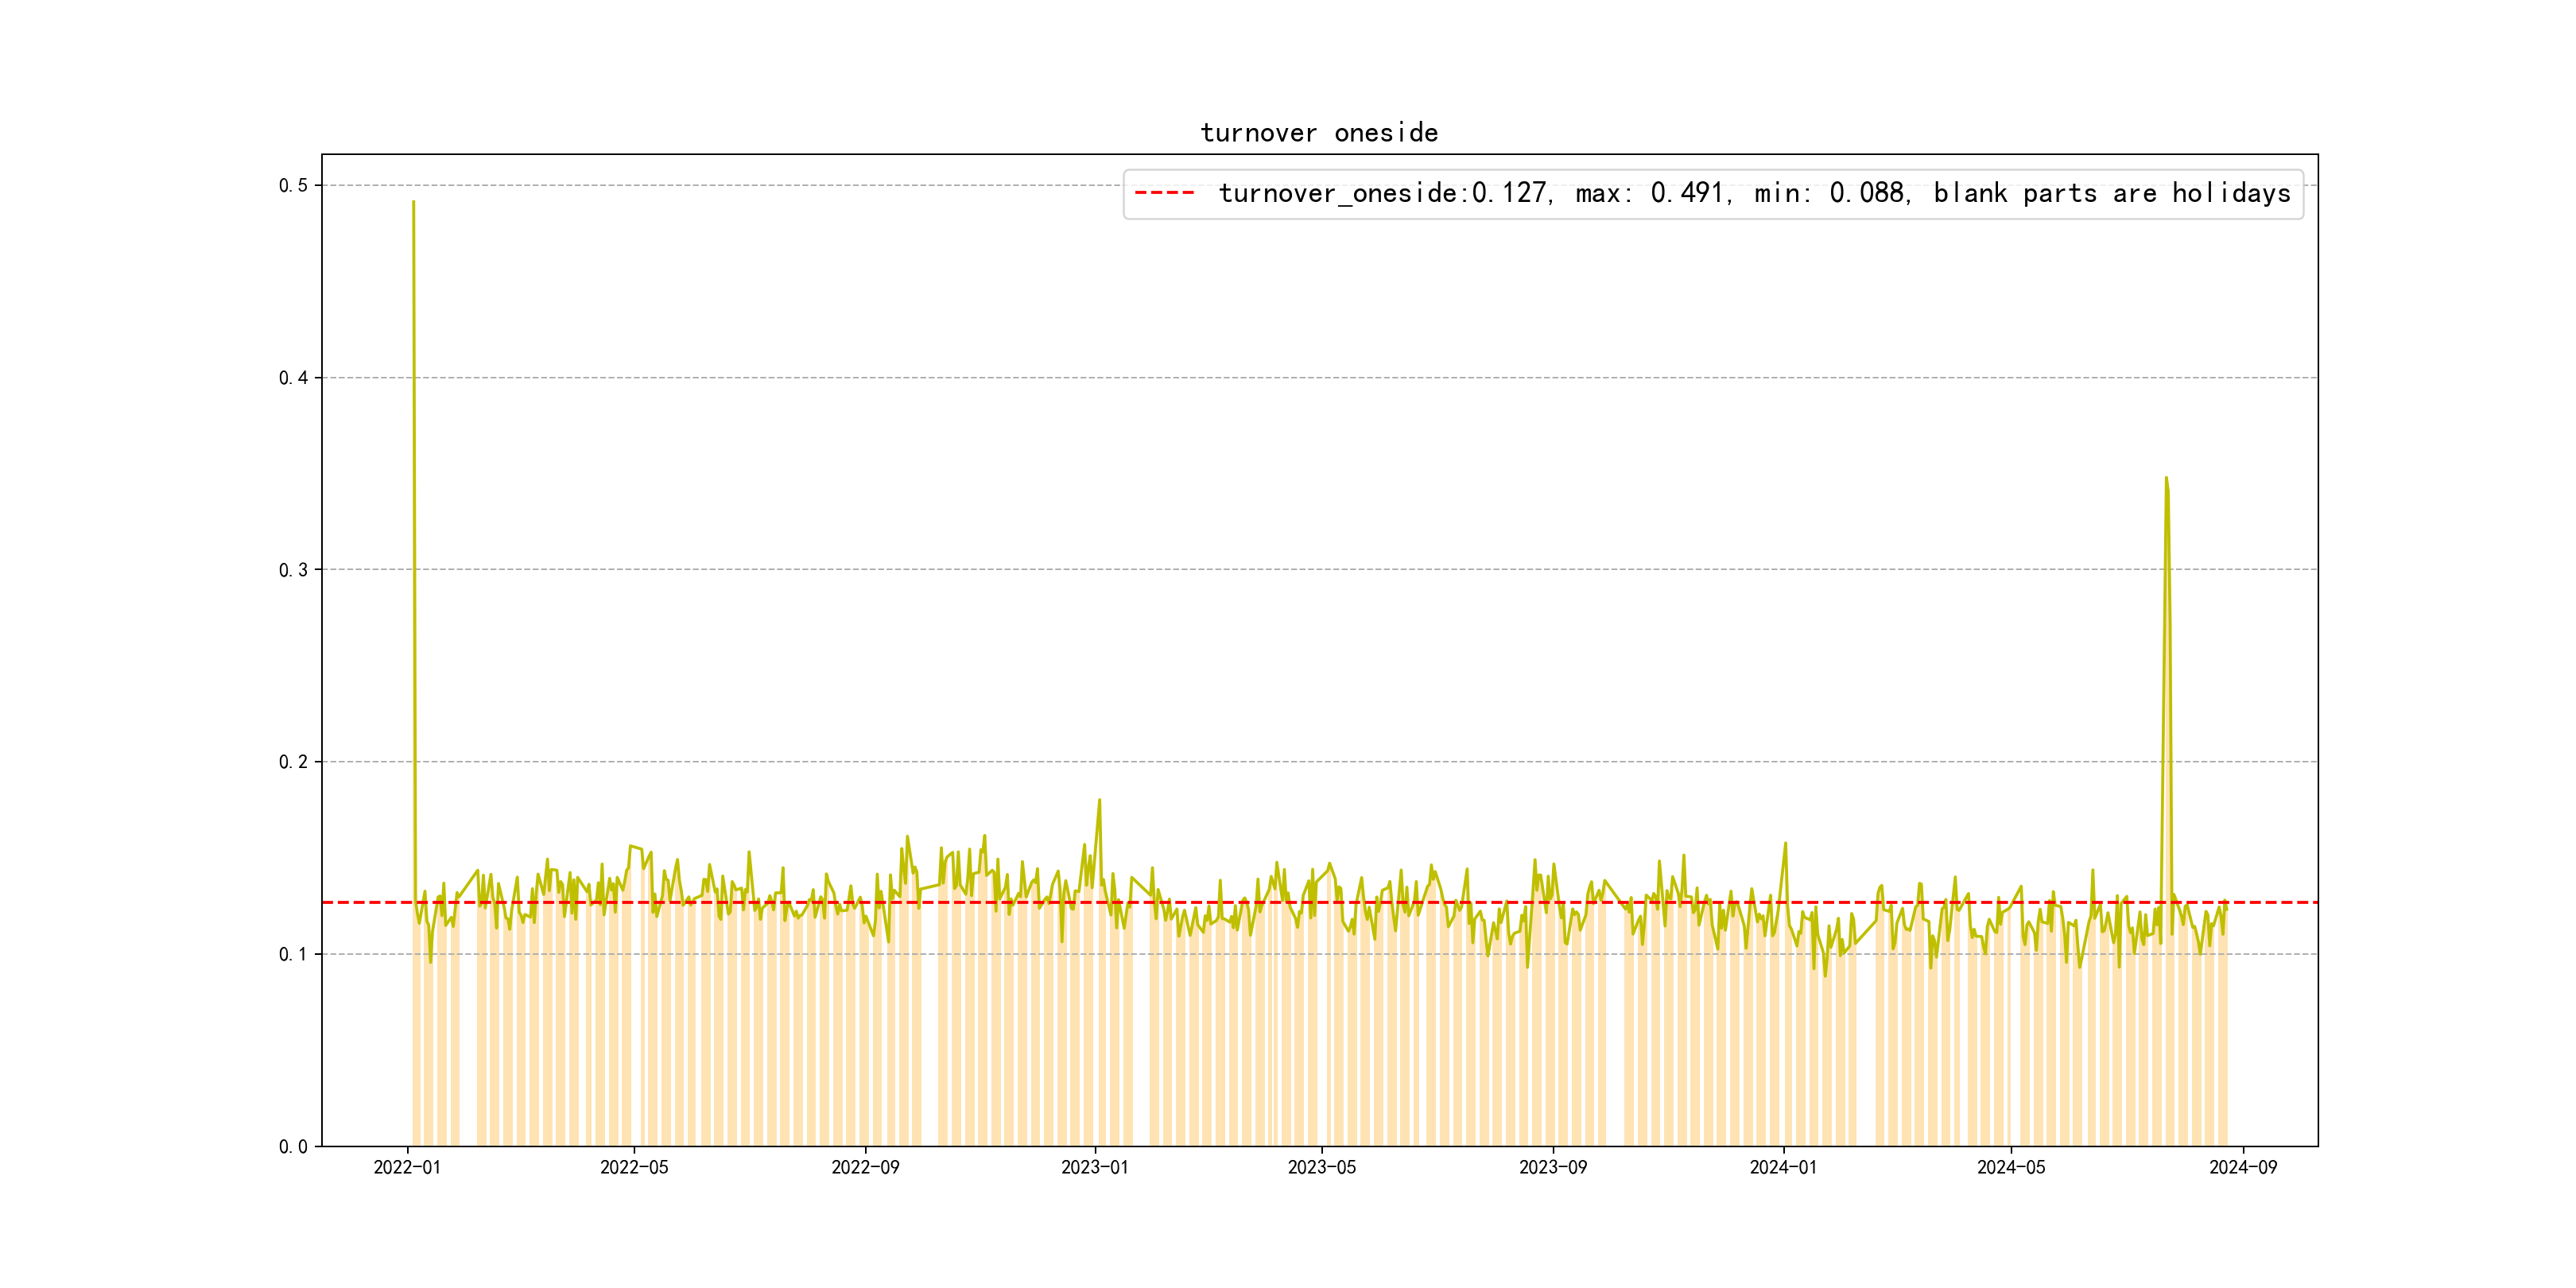This screenshot has width=2576, height=1288.
Task: Click the top of the initial 0.491 spike
Action: [413, 202]
